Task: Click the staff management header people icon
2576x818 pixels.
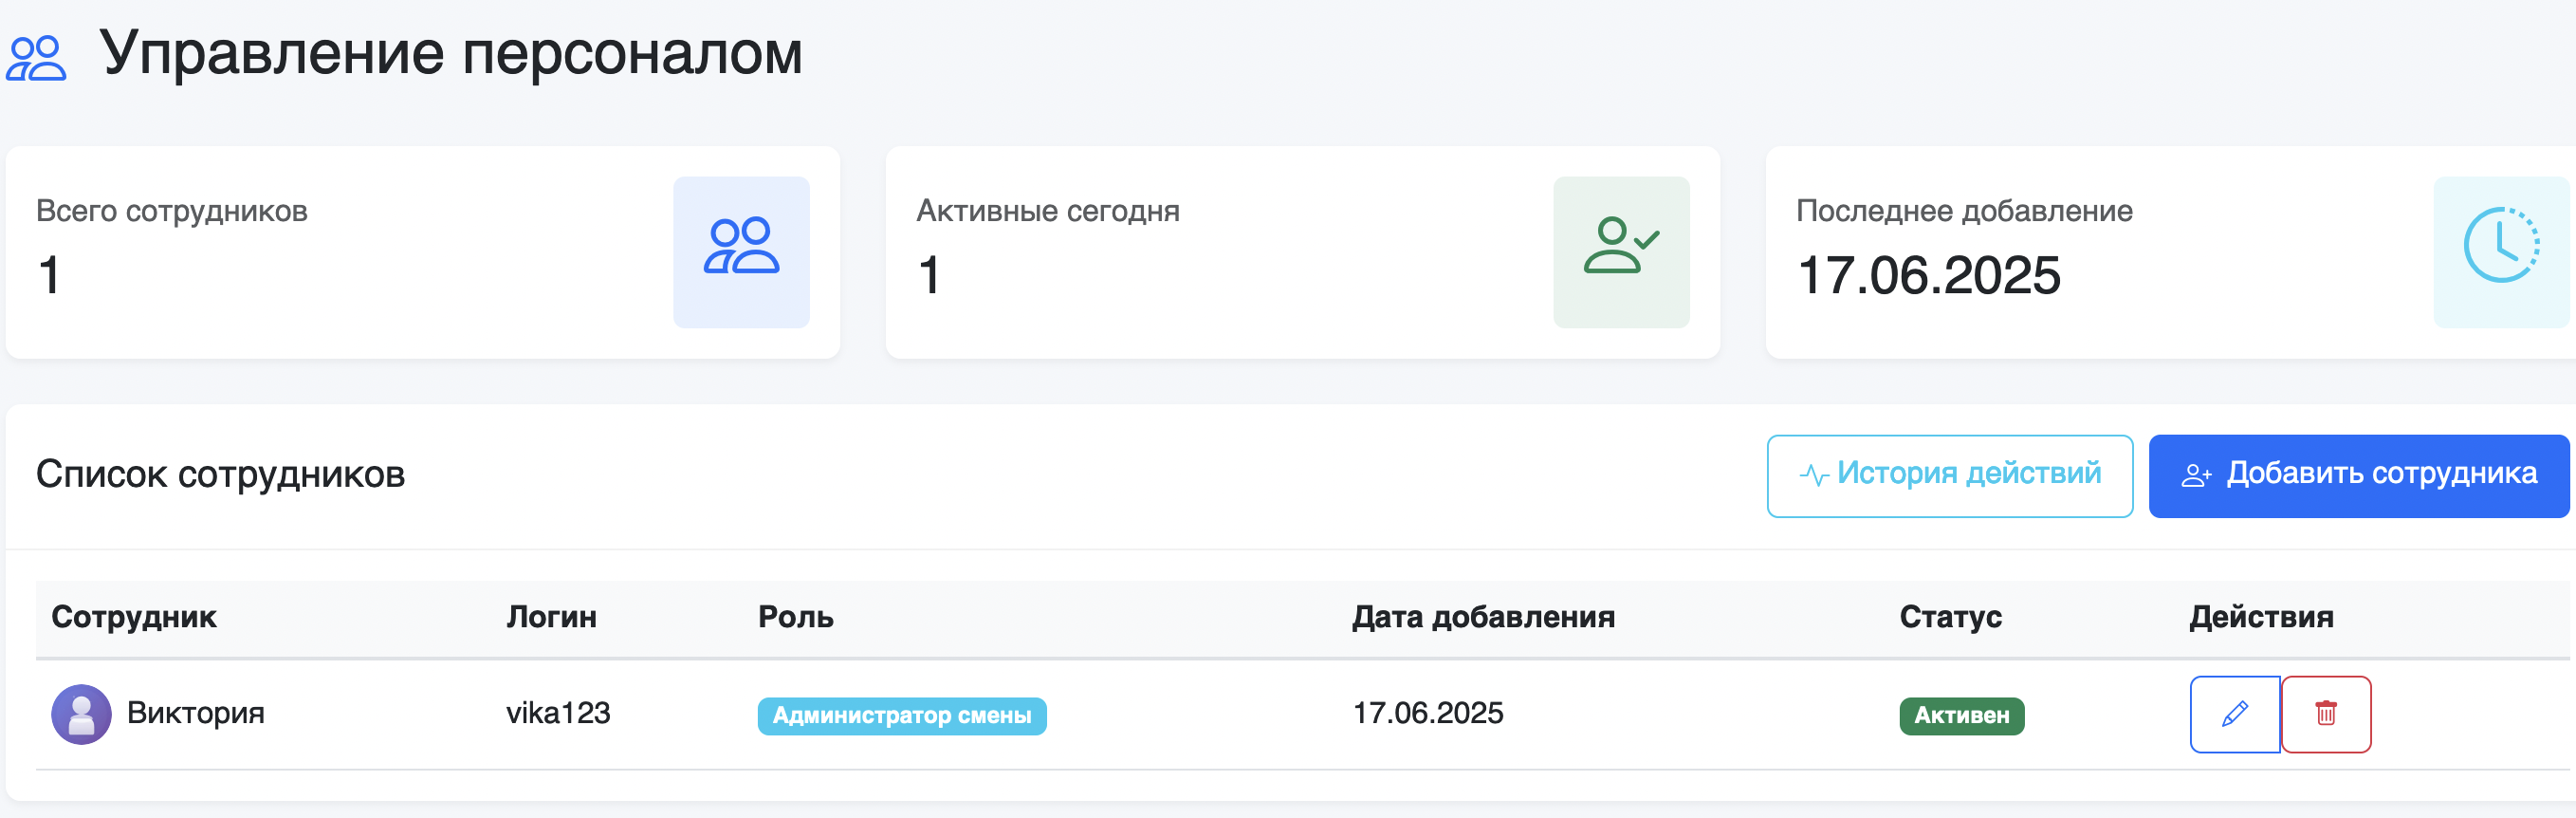Action: [36, 58]
